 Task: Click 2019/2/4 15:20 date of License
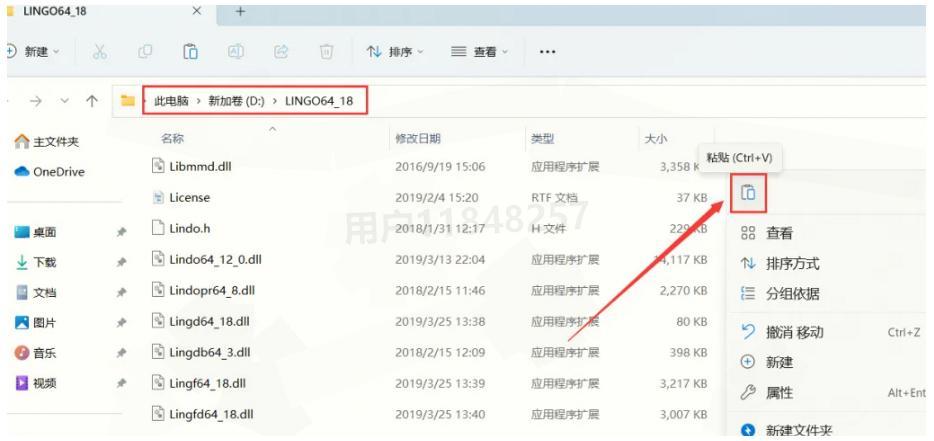[435, 197]
